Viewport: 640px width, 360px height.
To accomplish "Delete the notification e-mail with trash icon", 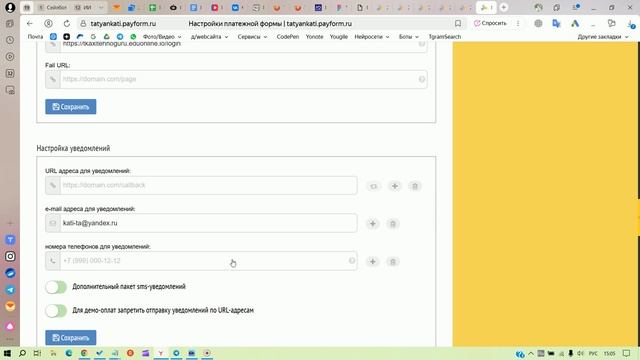I will [x=393, y=224].
